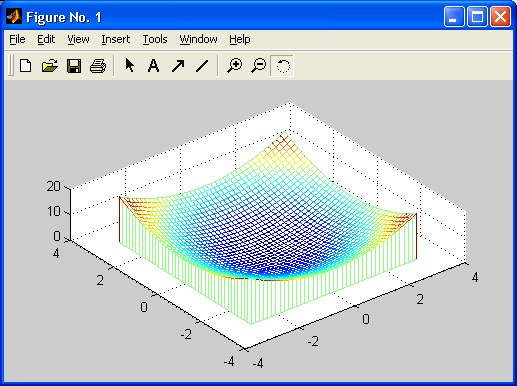Image resolution: width=517 pixels, height=386 pixels.
Task: Close the Figure No. 1 window
Action: [x=500, y=16]
